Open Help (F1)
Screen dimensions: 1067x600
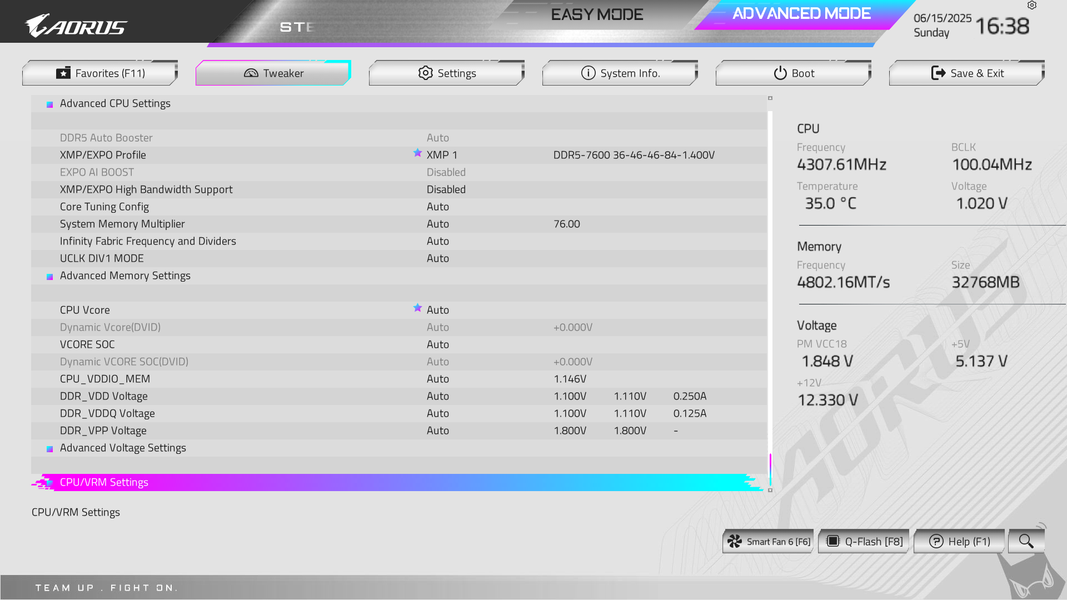pos(959,541)
